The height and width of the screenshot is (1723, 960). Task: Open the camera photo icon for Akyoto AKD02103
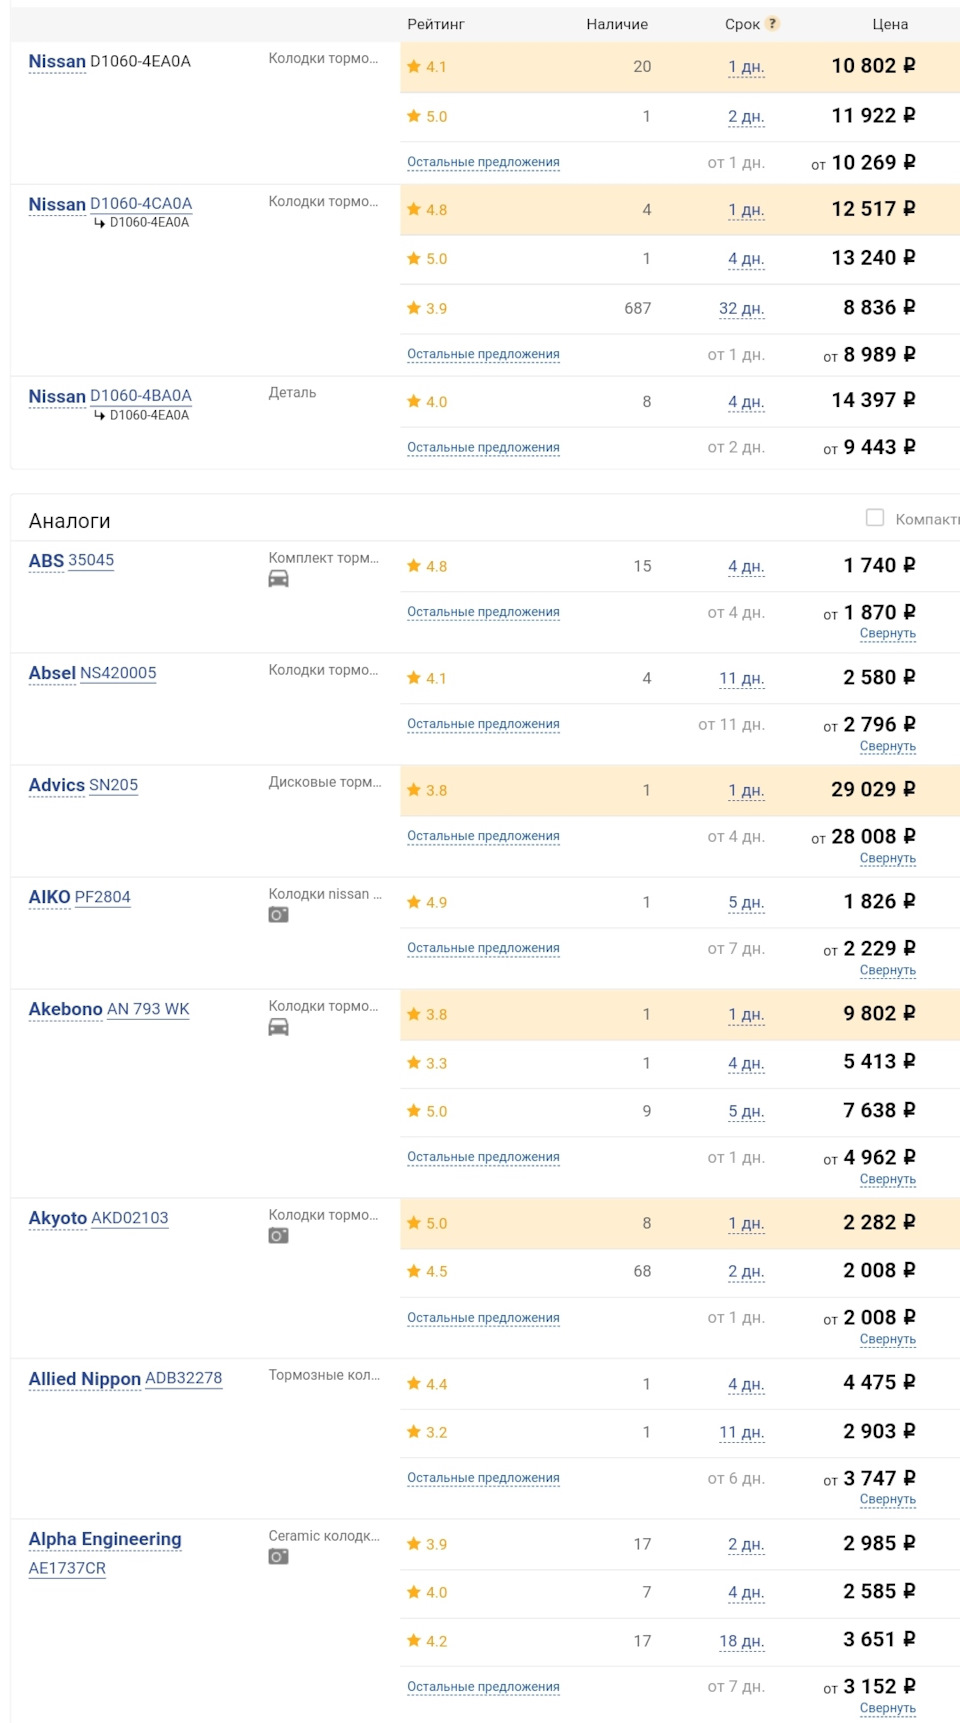[278, 1236]
